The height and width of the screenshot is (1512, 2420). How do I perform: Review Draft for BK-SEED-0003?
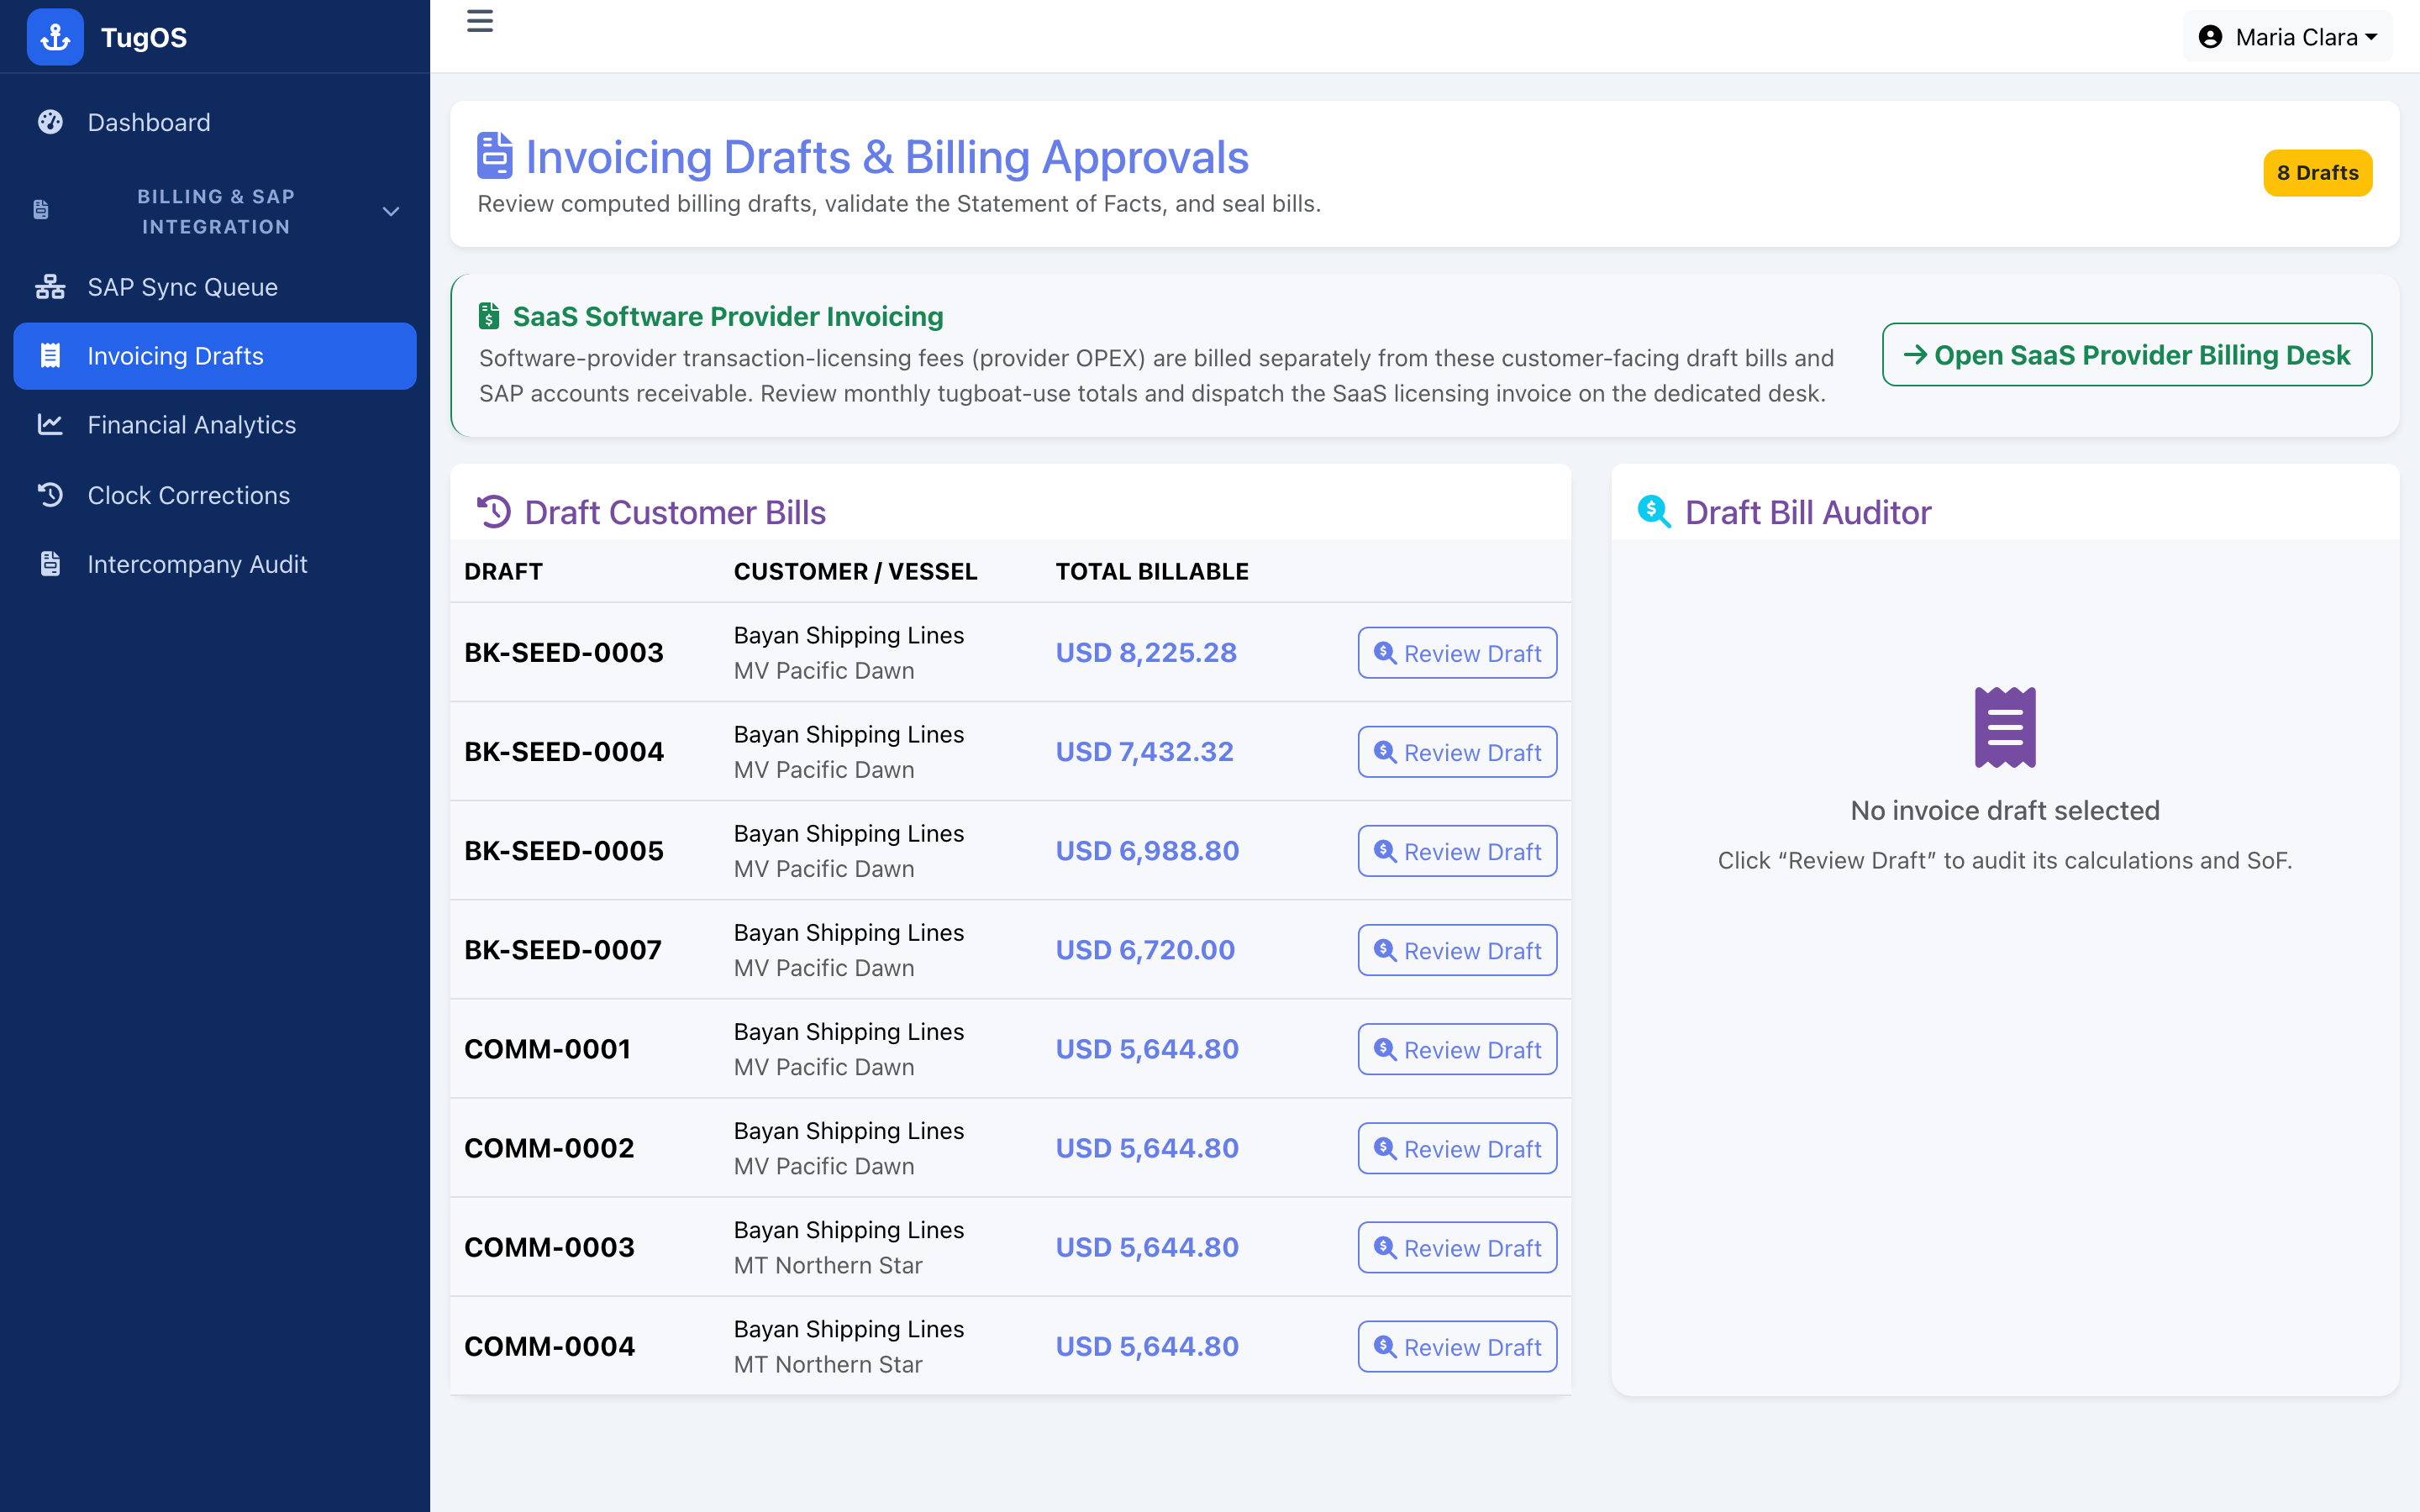click(1457, 653)
